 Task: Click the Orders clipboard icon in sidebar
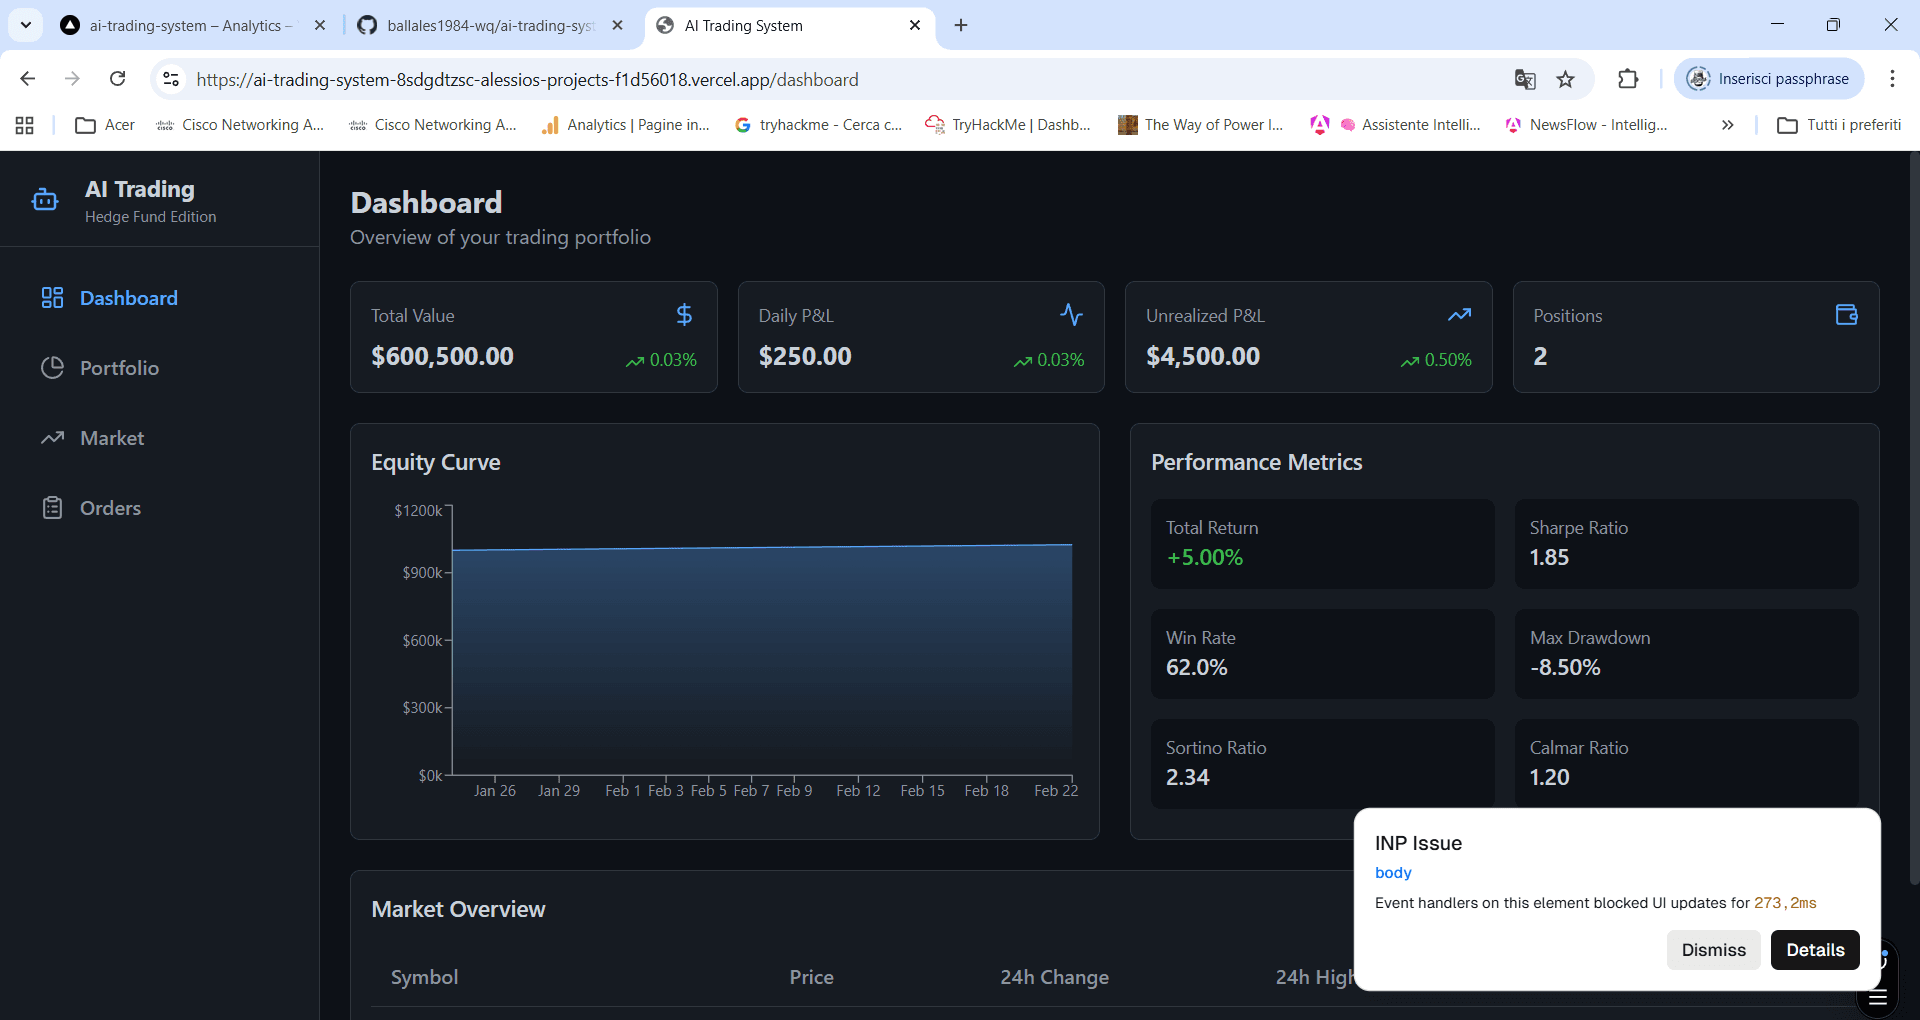pyautogui.click(x=54, y=508)
